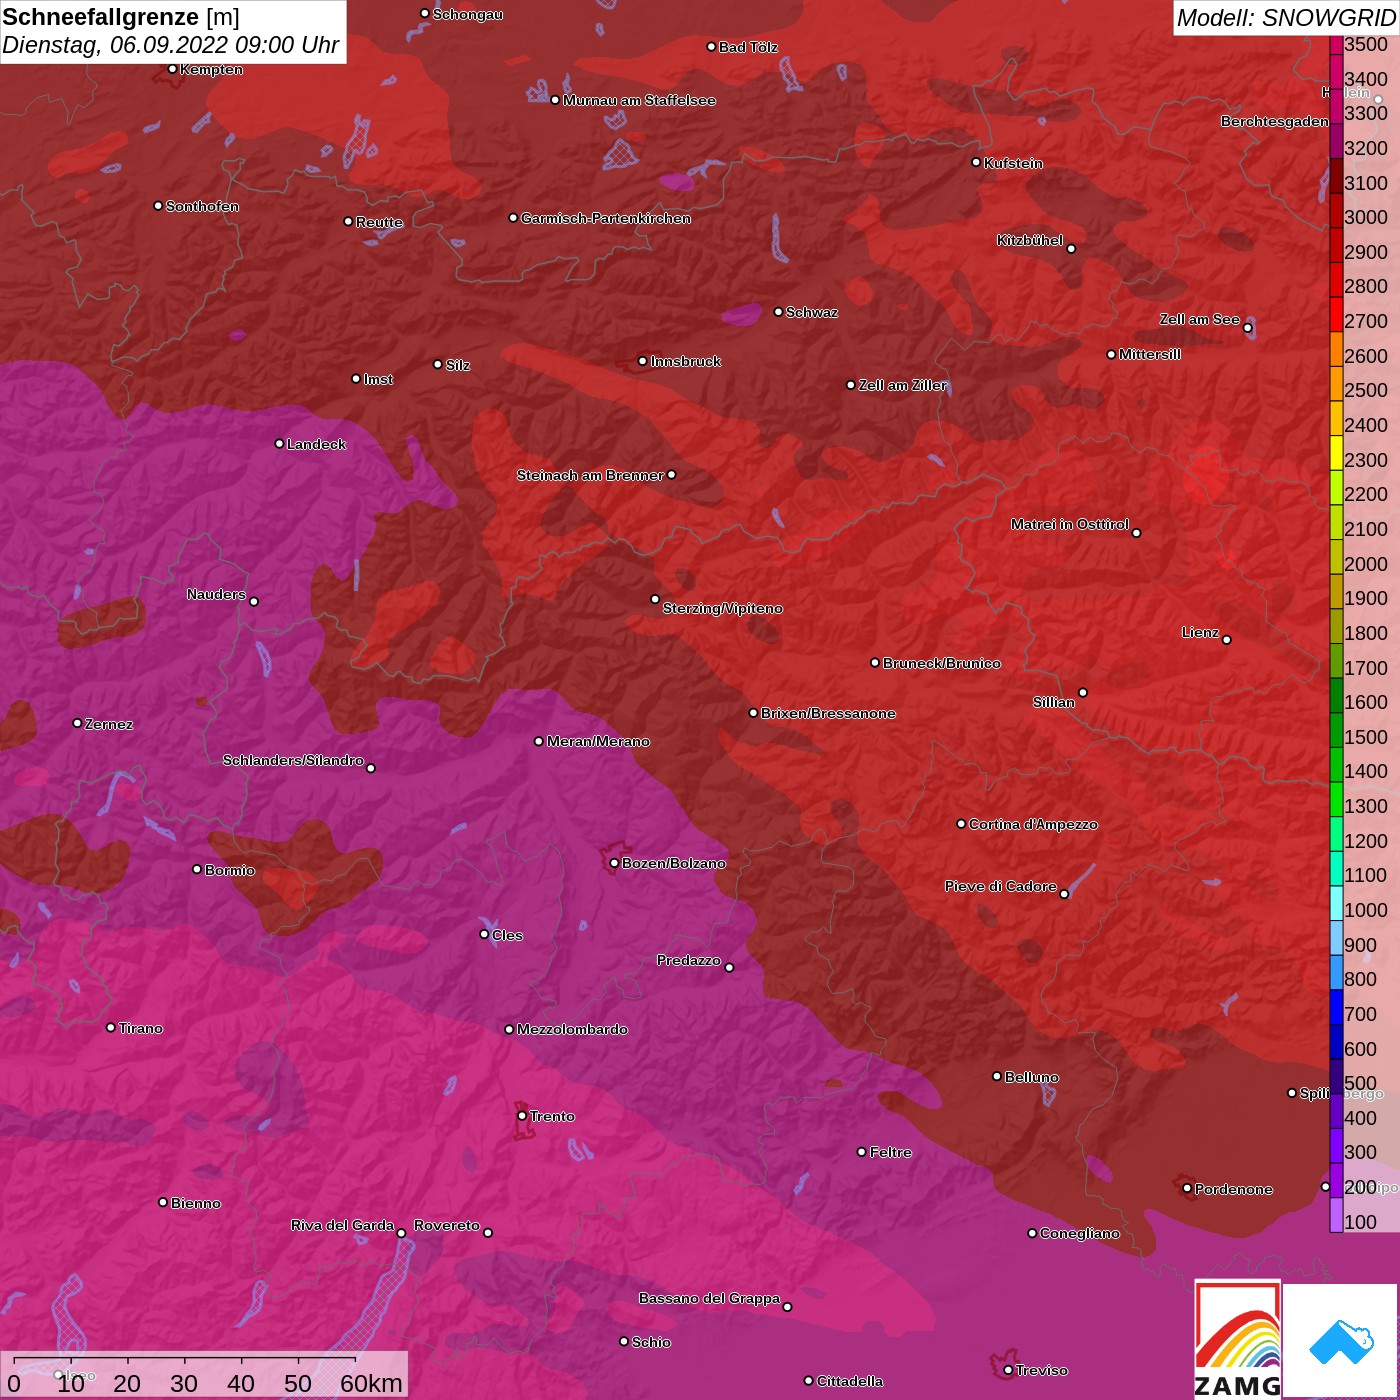The width and height of the screenshot is (1400, 1400).
Task: Select the Sillian label
Action: point(1054,702)
